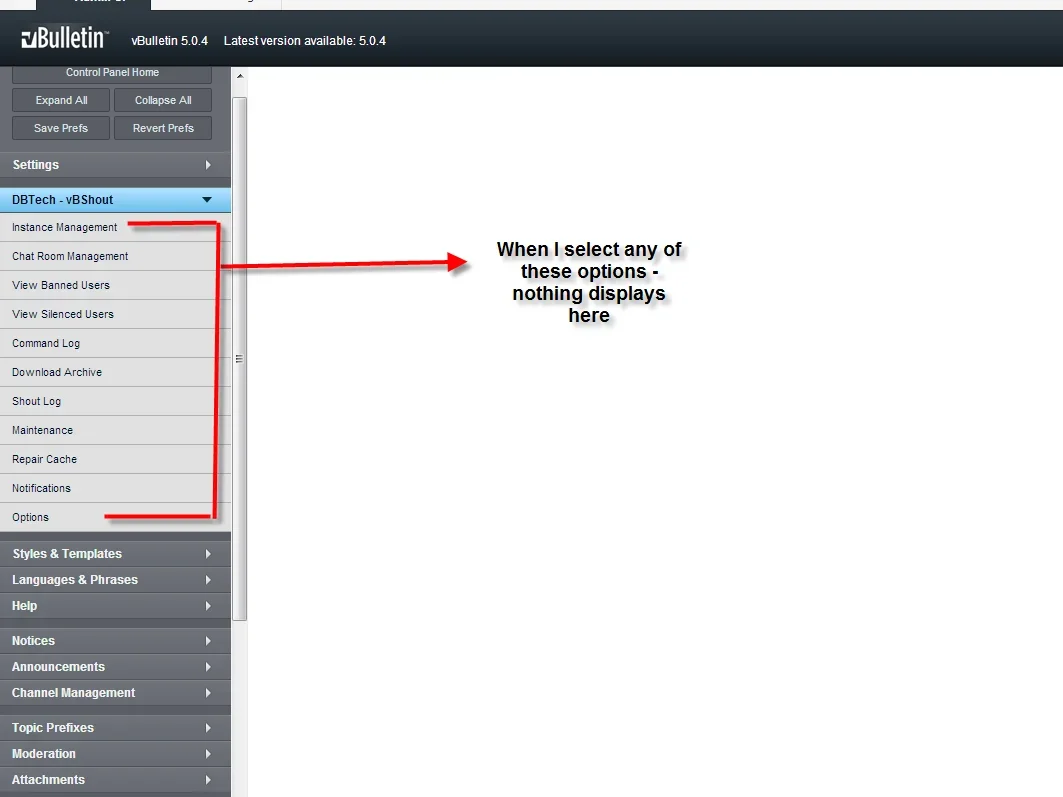Click the vBulletin 5.0.4 version text
This screenshot has height=797, width=1063.
pyautogui.click(x=169, y=41)
